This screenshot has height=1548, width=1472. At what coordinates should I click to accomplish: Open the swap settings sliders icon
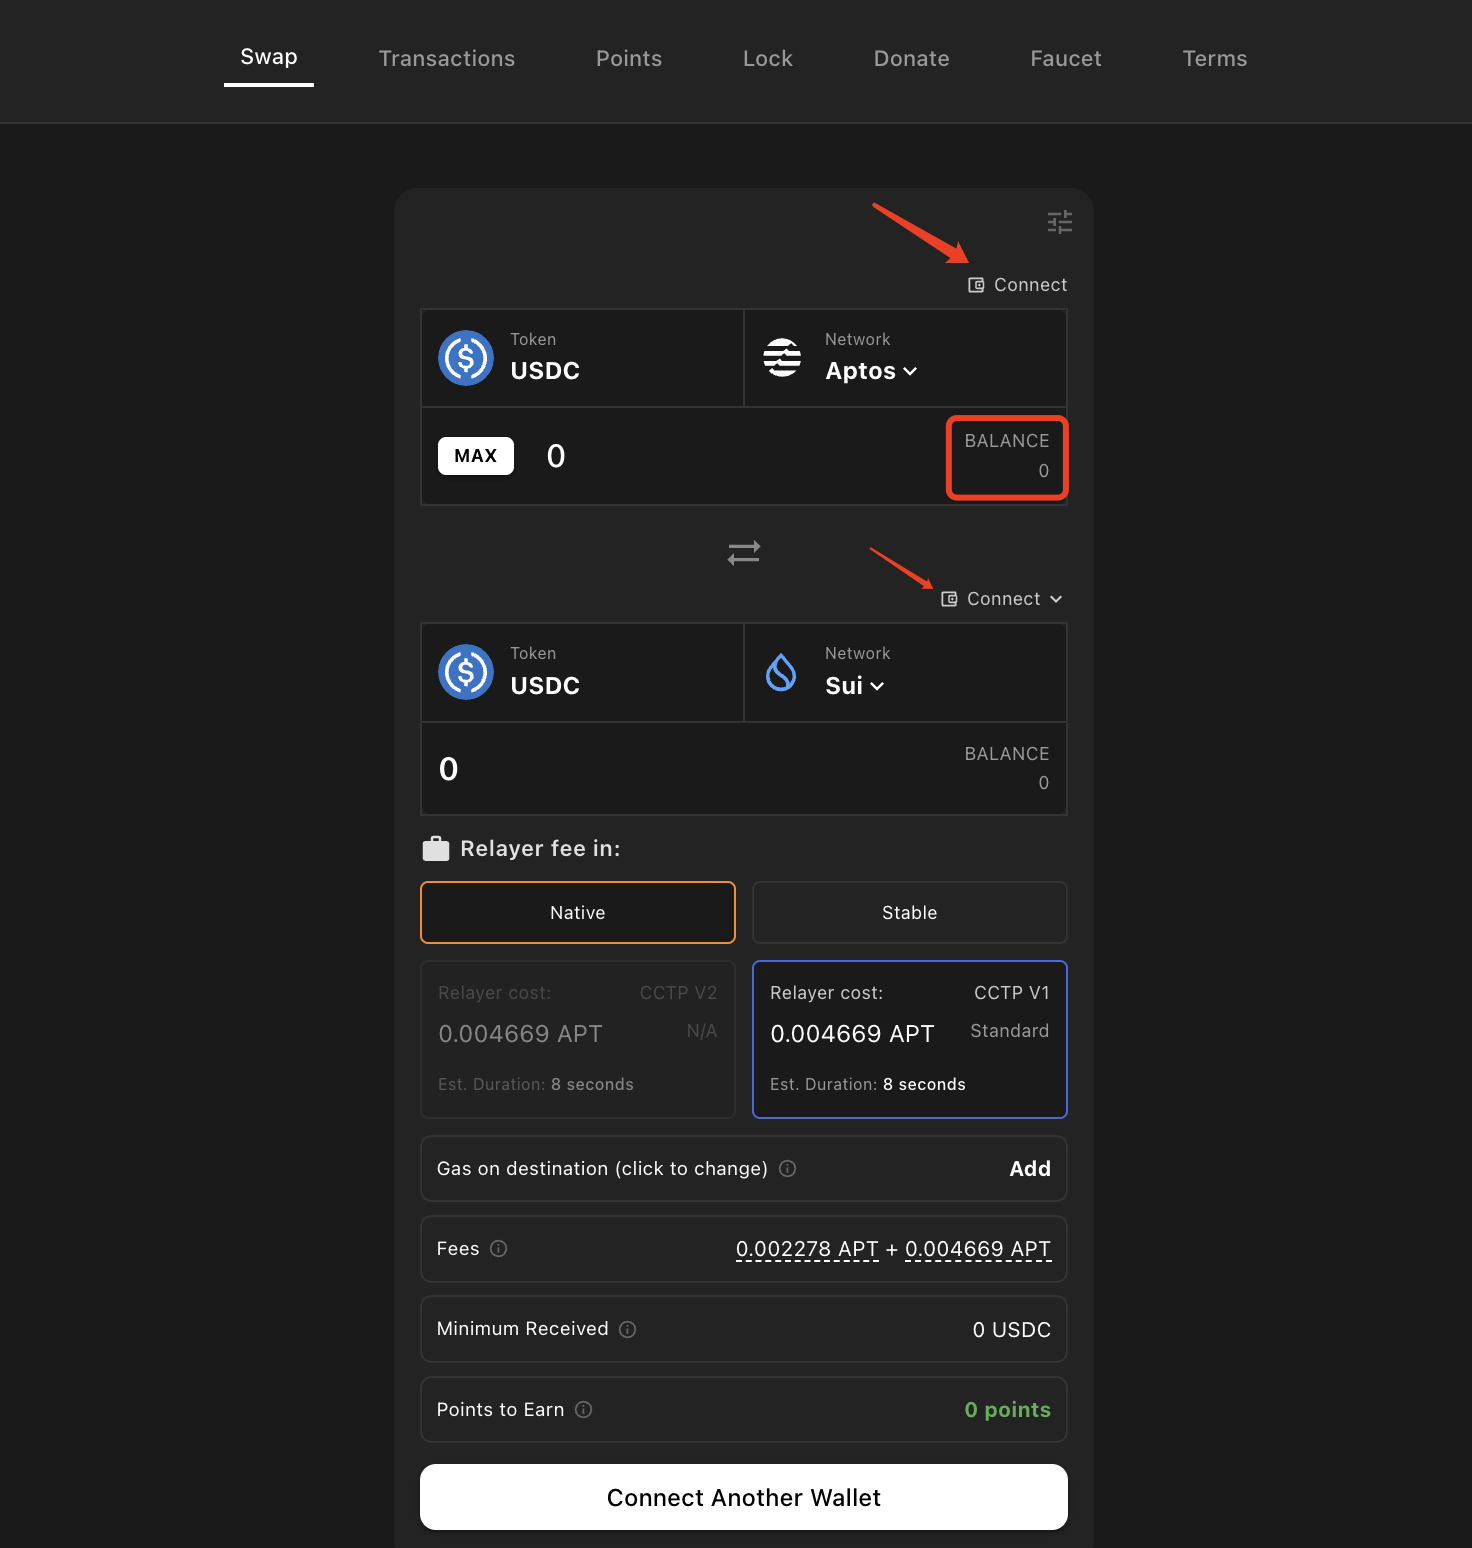tap(1060, 222)
